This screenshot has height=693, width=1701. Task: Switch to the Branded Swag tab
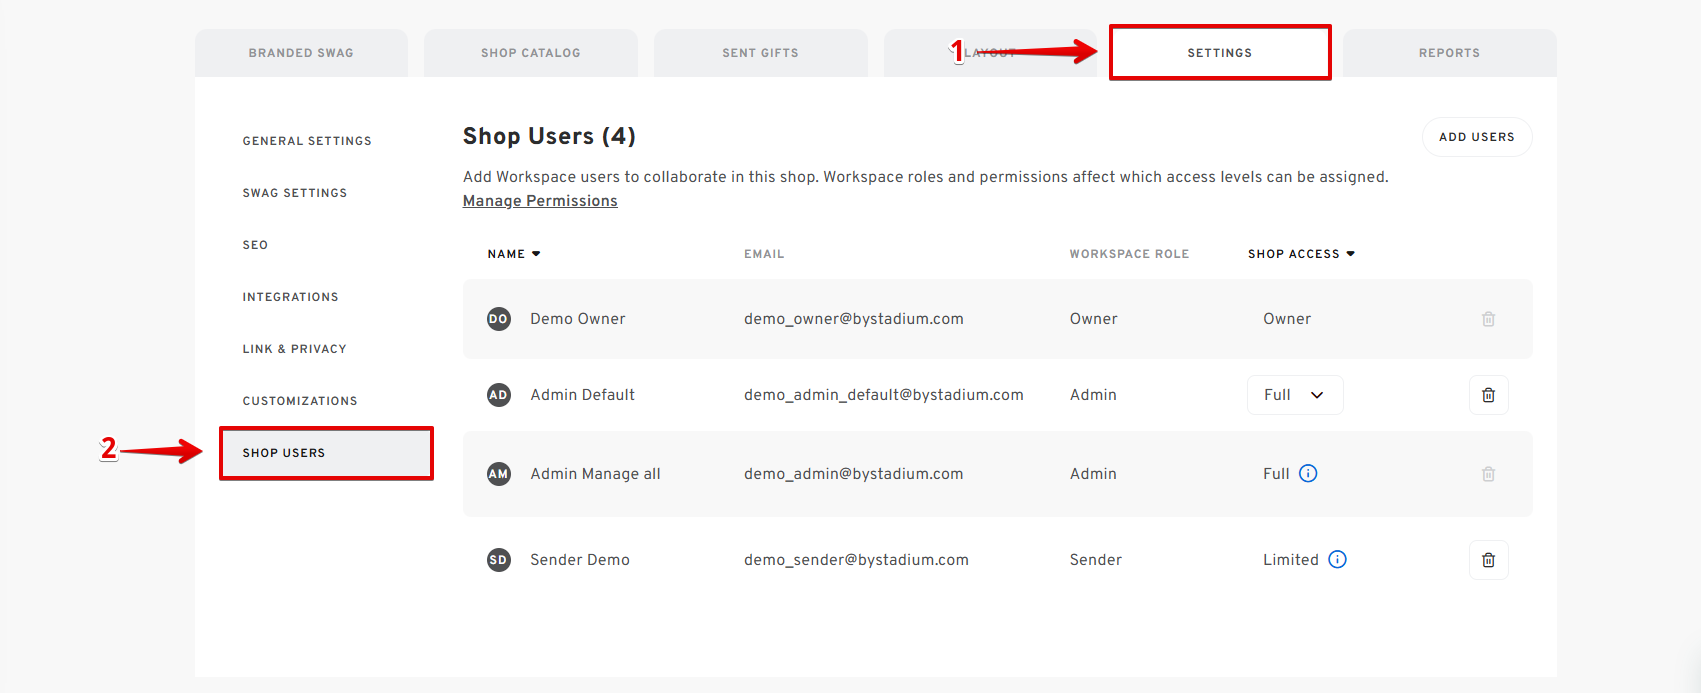coord(301,53)
